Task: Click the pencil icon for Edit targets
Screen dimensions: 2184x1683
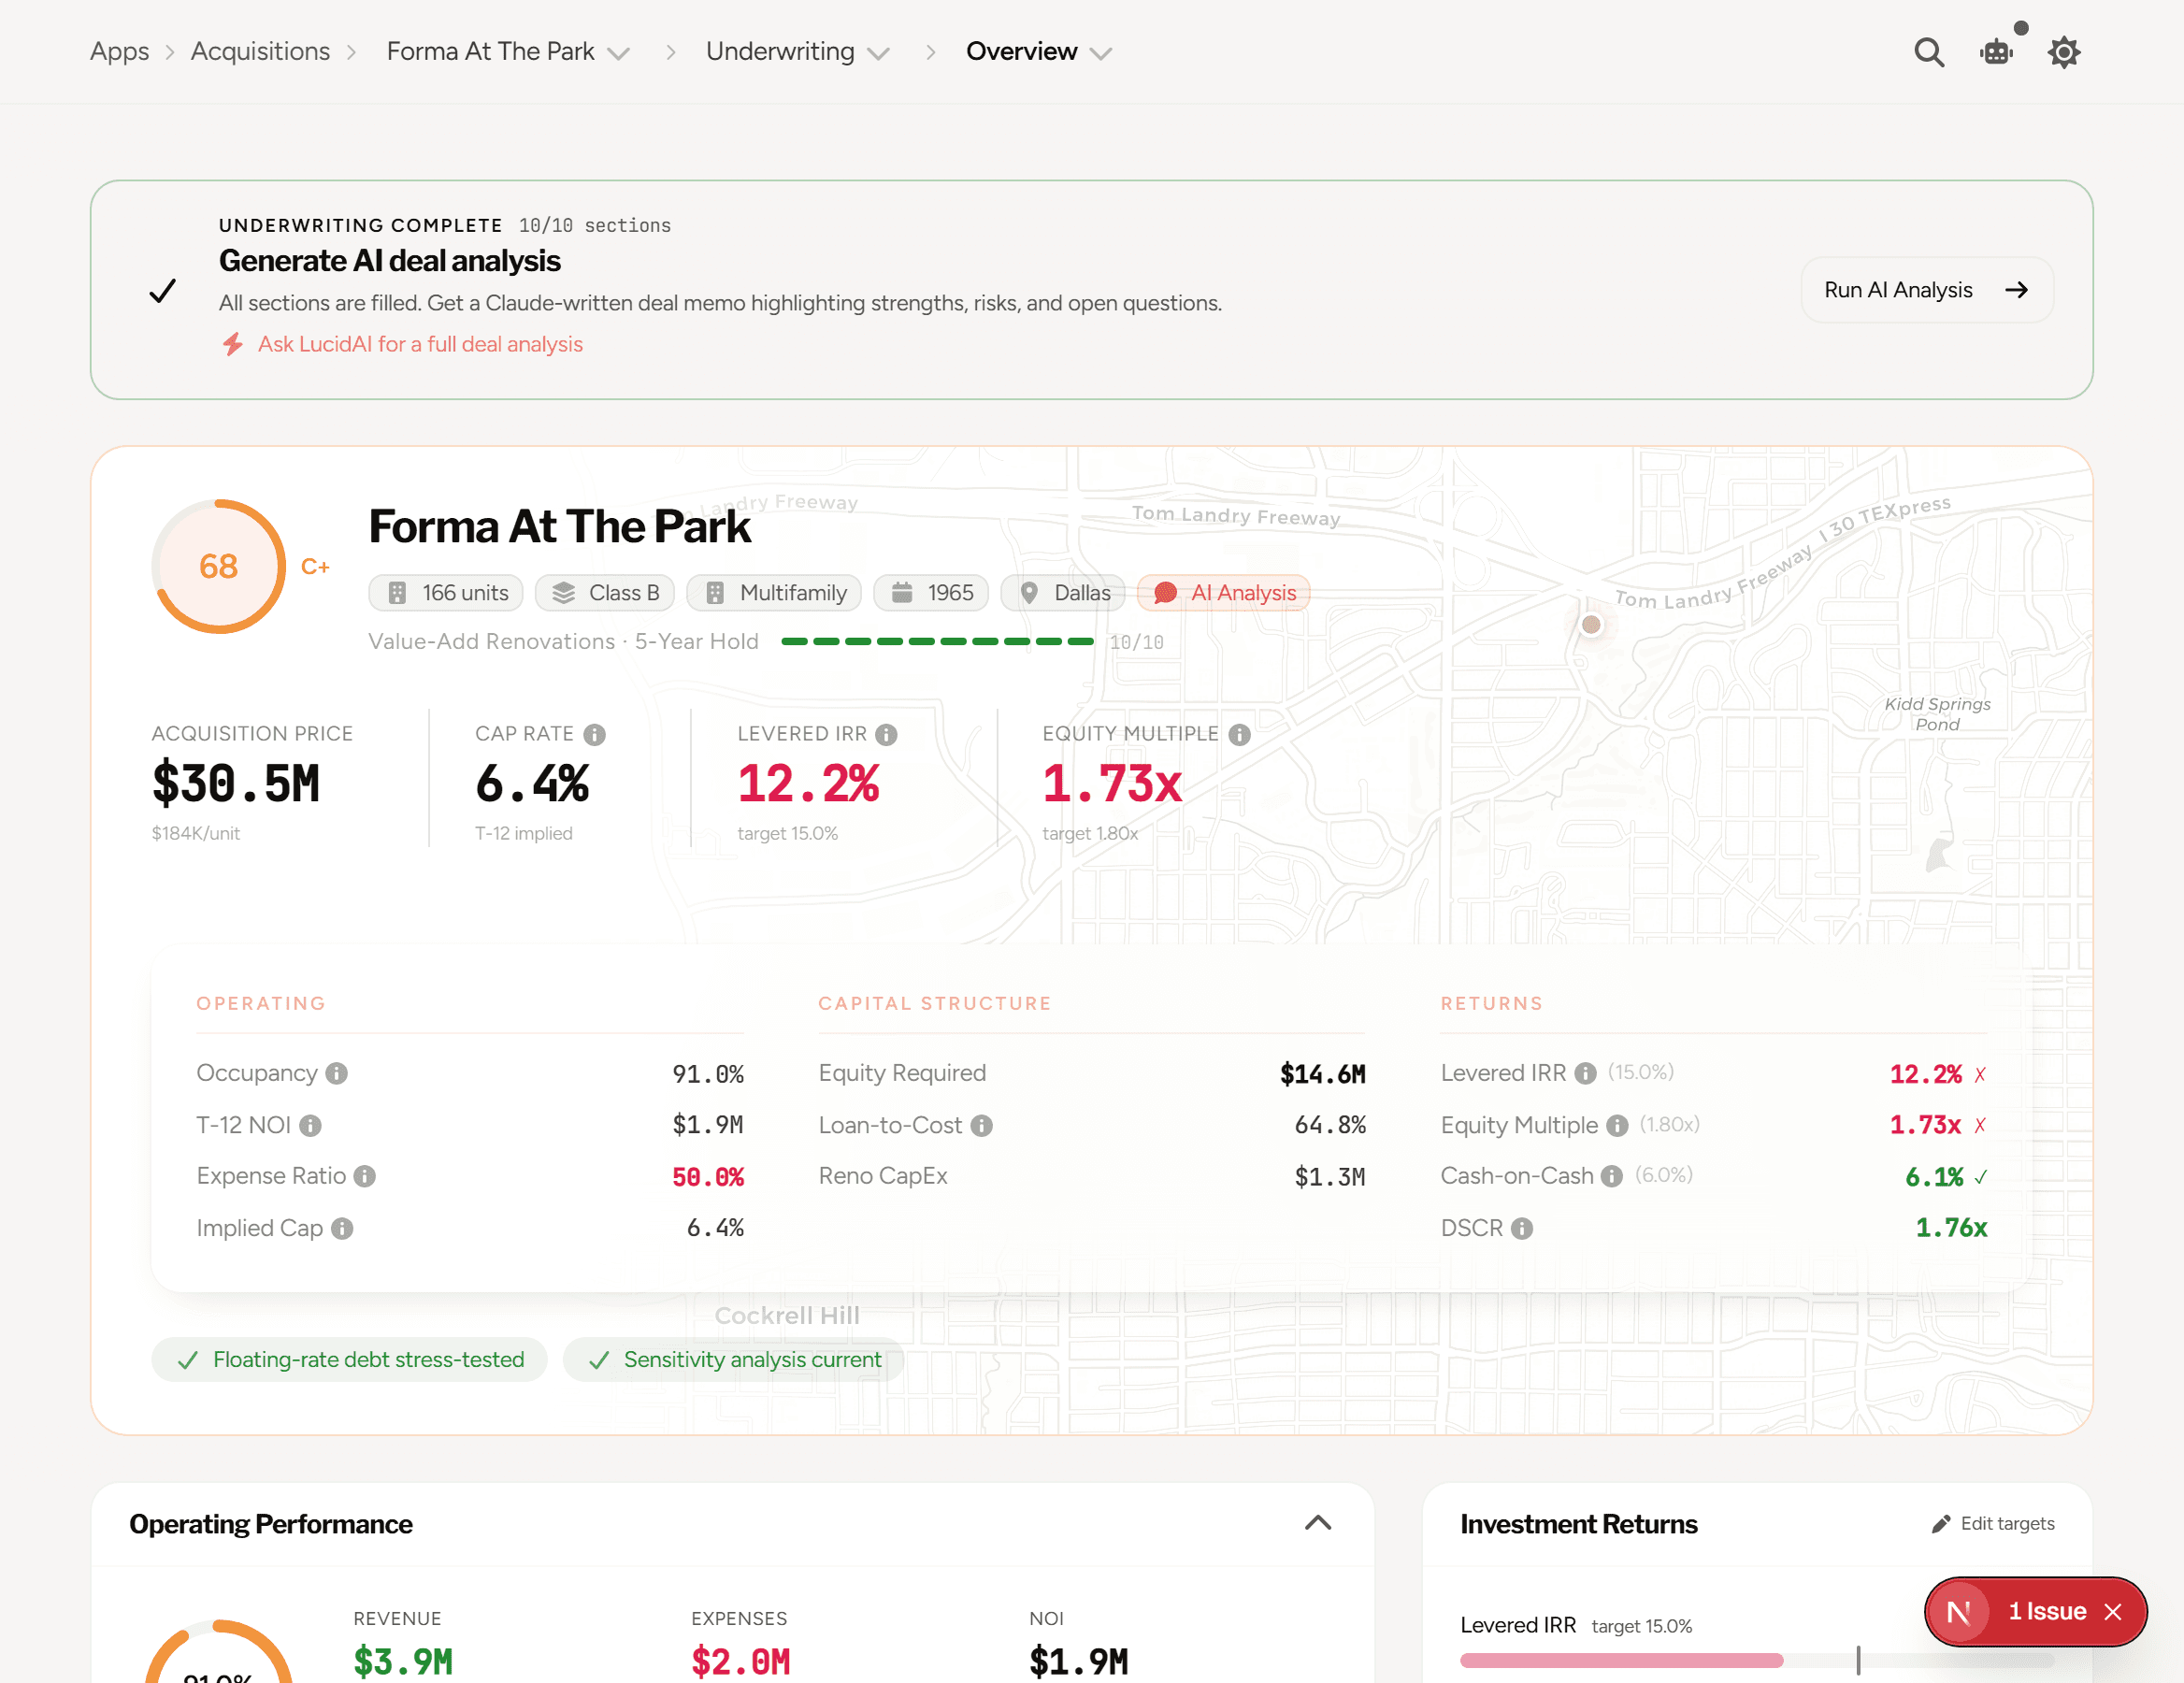Action: tap(1941, 1524)
